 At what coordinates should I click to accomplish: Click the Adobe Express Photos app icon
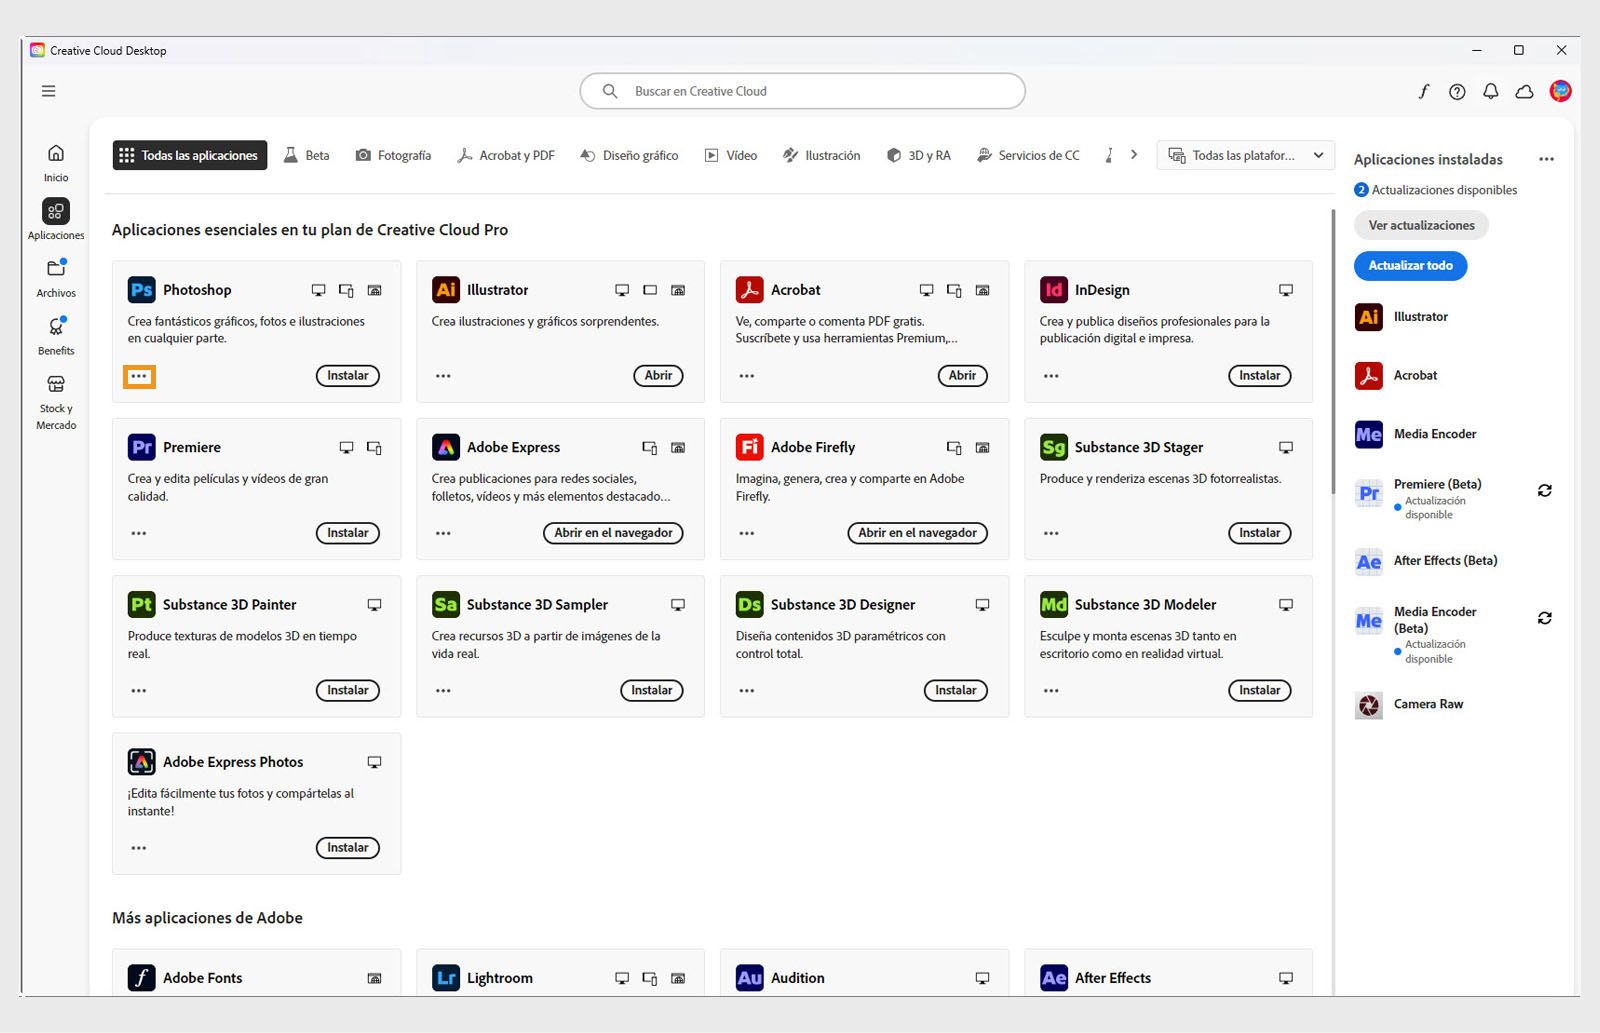(x=141, y=762)
